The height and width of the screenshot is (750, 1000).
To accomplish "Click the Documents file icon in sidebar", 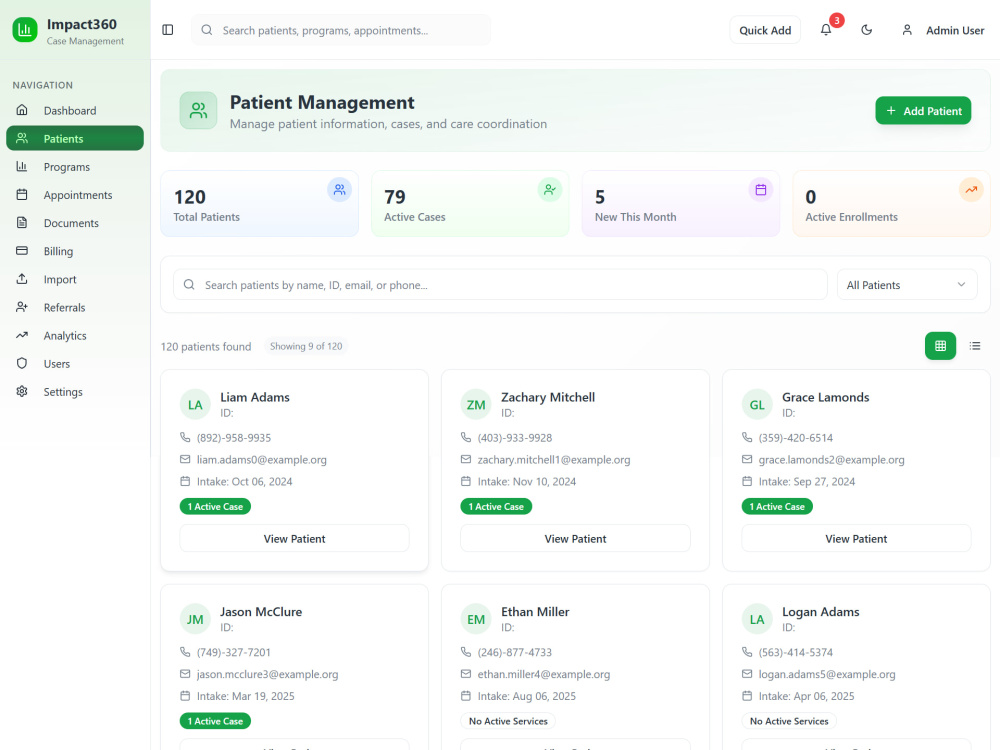I will coord(22,223).
